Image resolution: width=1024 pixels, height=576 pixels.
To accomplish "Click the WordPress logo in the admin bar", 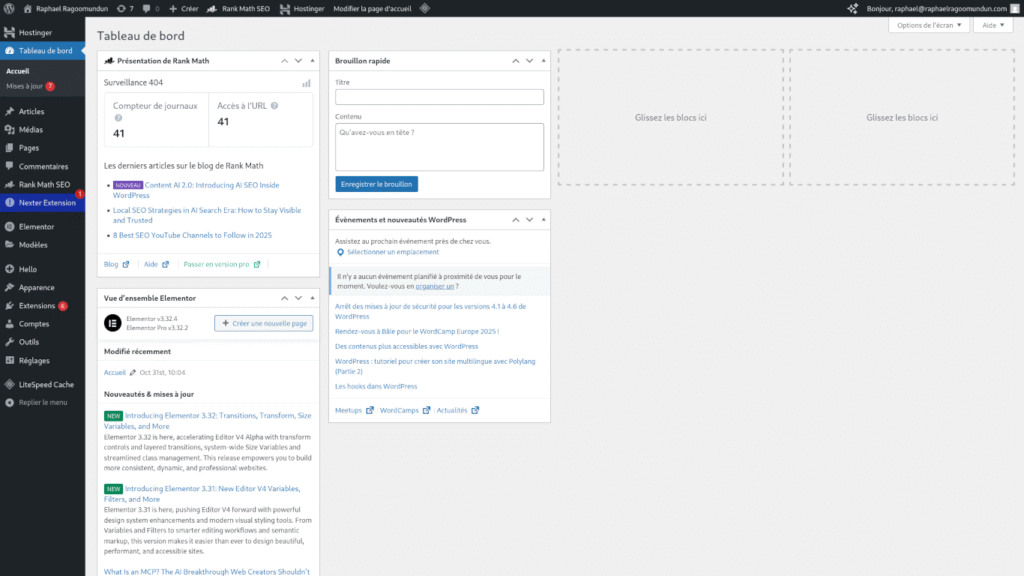I will point(9,7).
